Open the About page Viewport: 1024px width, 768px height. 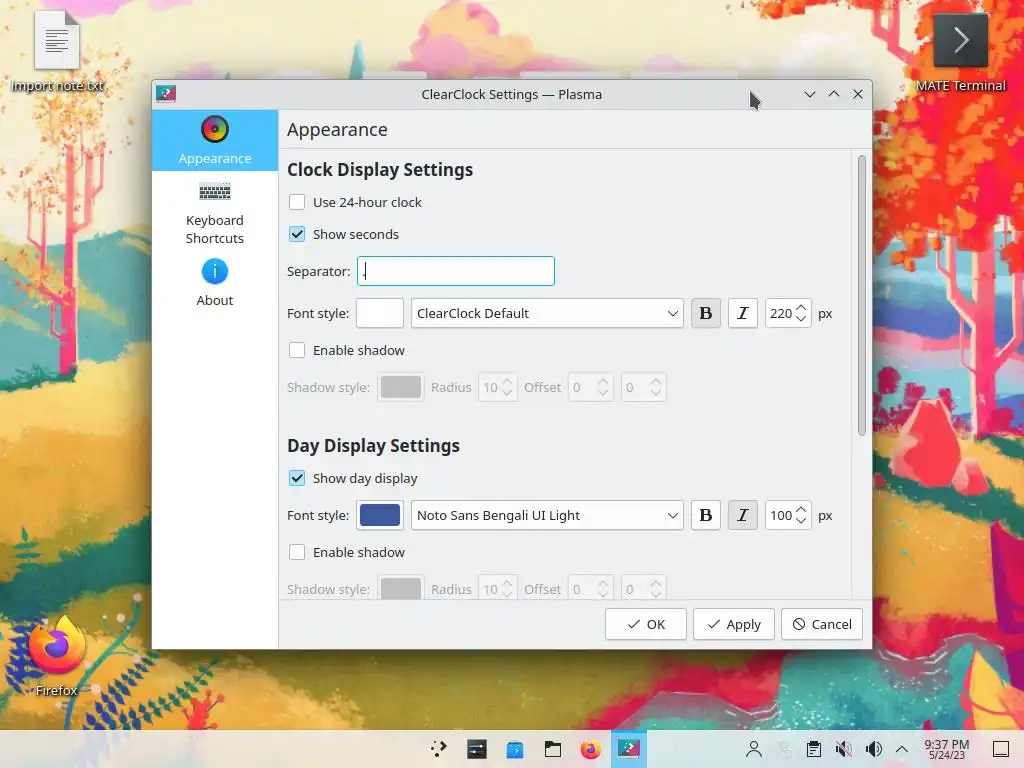tap(215, 283)
